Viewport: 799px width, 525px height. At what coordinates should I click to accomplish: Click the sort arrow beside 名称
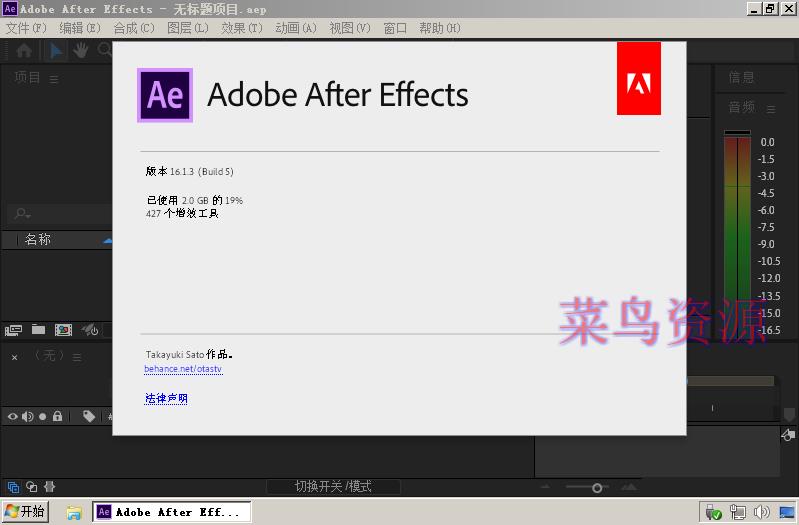(x=108, y=240)
